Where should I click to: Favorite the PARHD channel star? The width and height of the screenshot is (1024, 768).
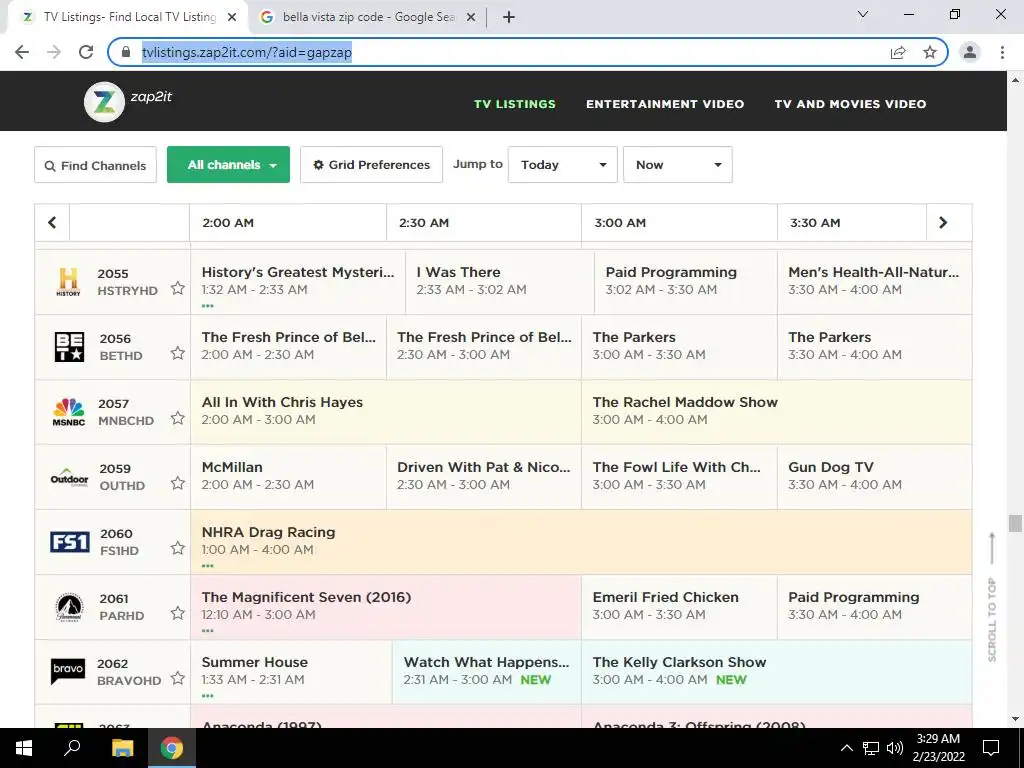(178, 613)
